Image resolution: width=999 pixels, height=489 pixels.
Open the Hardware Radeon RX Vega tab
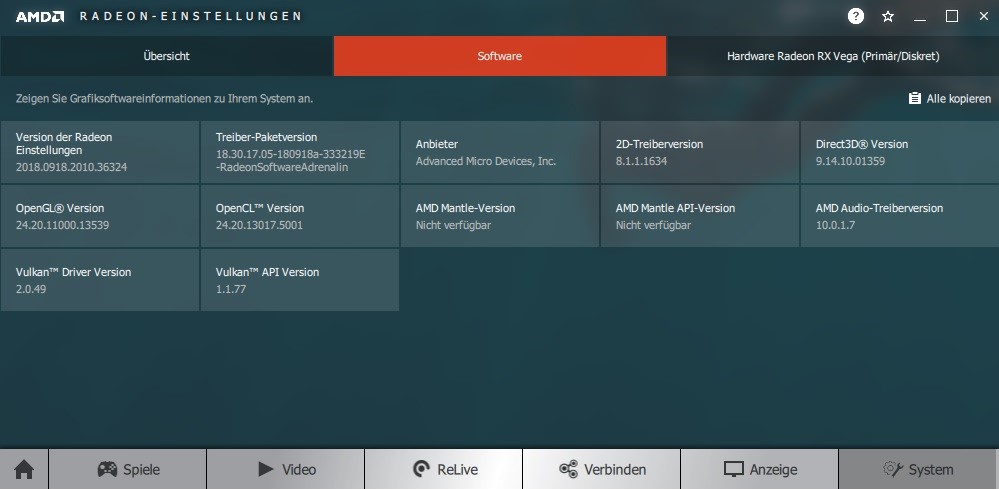click(x=833, y=56)
